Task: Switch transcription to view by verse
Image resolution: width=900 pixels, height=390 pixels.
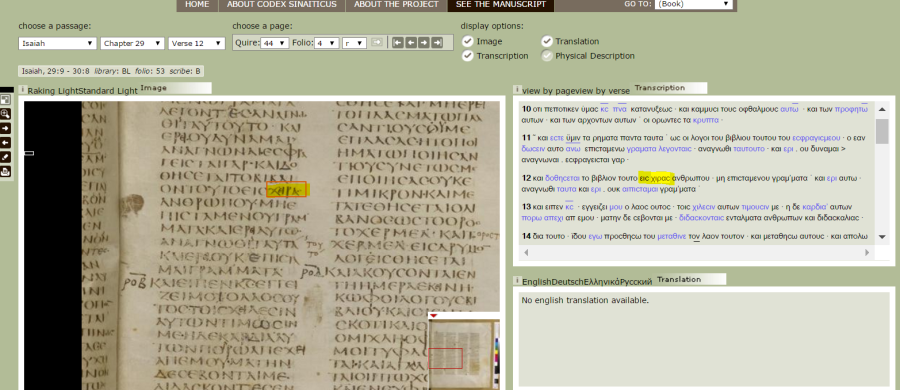Action: click(610, 91)
